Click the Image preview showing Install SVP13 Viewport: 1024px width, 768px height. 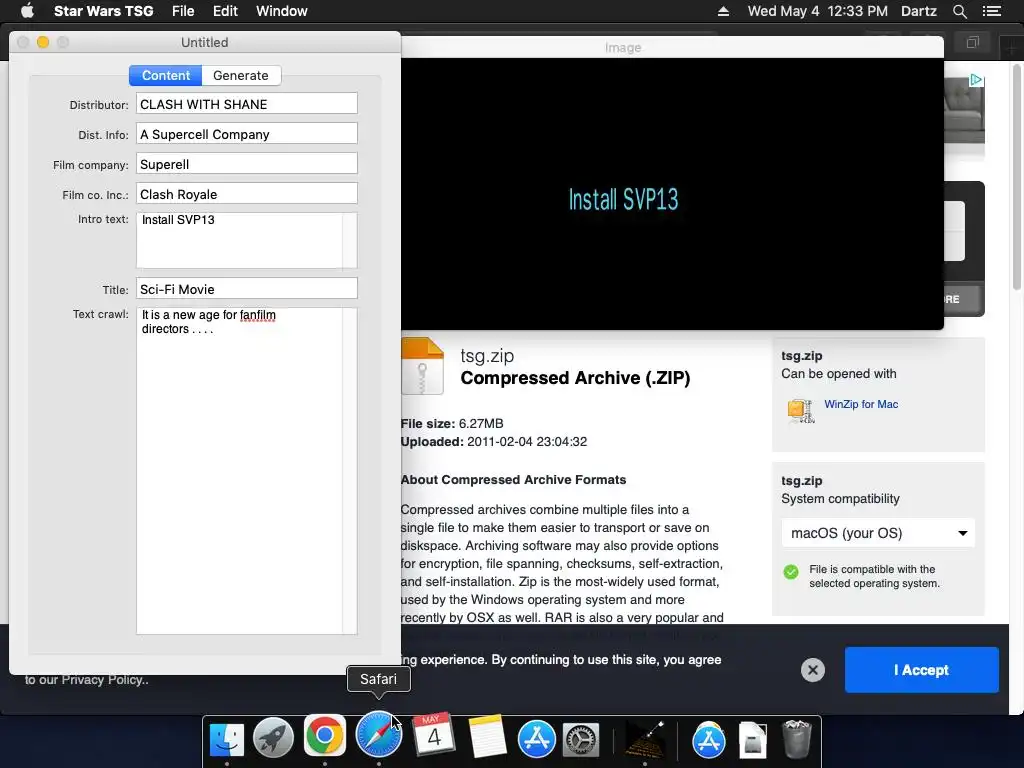672,193
